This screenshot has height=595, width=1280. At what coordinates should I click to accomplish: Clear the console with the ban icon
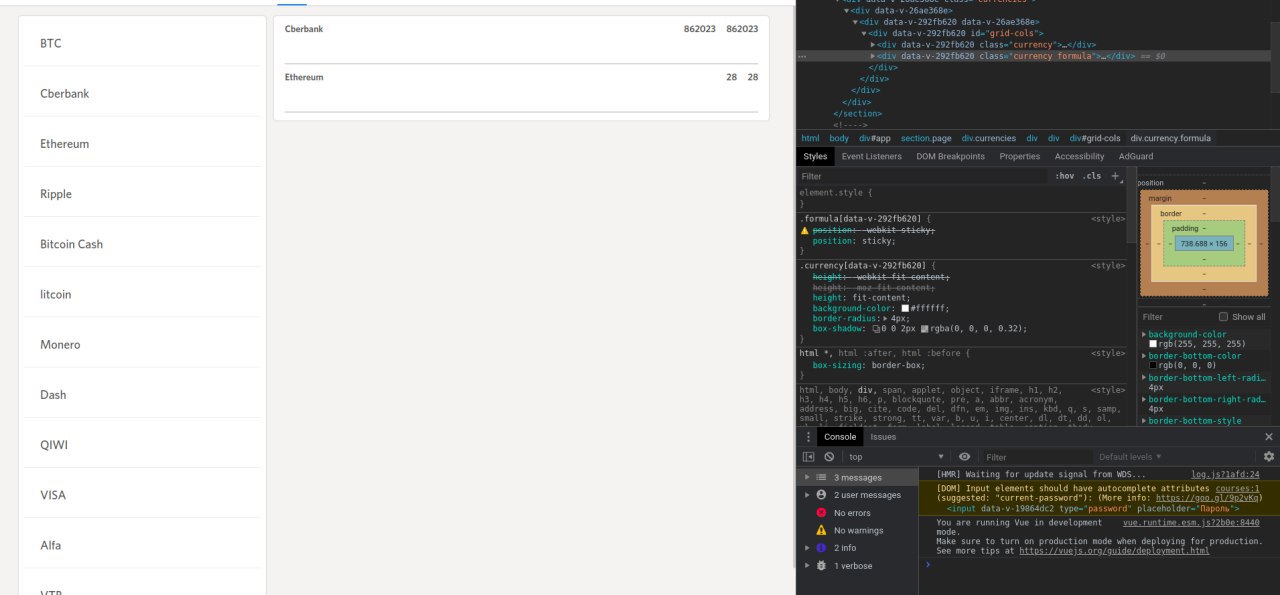click(x=829, y=457)
